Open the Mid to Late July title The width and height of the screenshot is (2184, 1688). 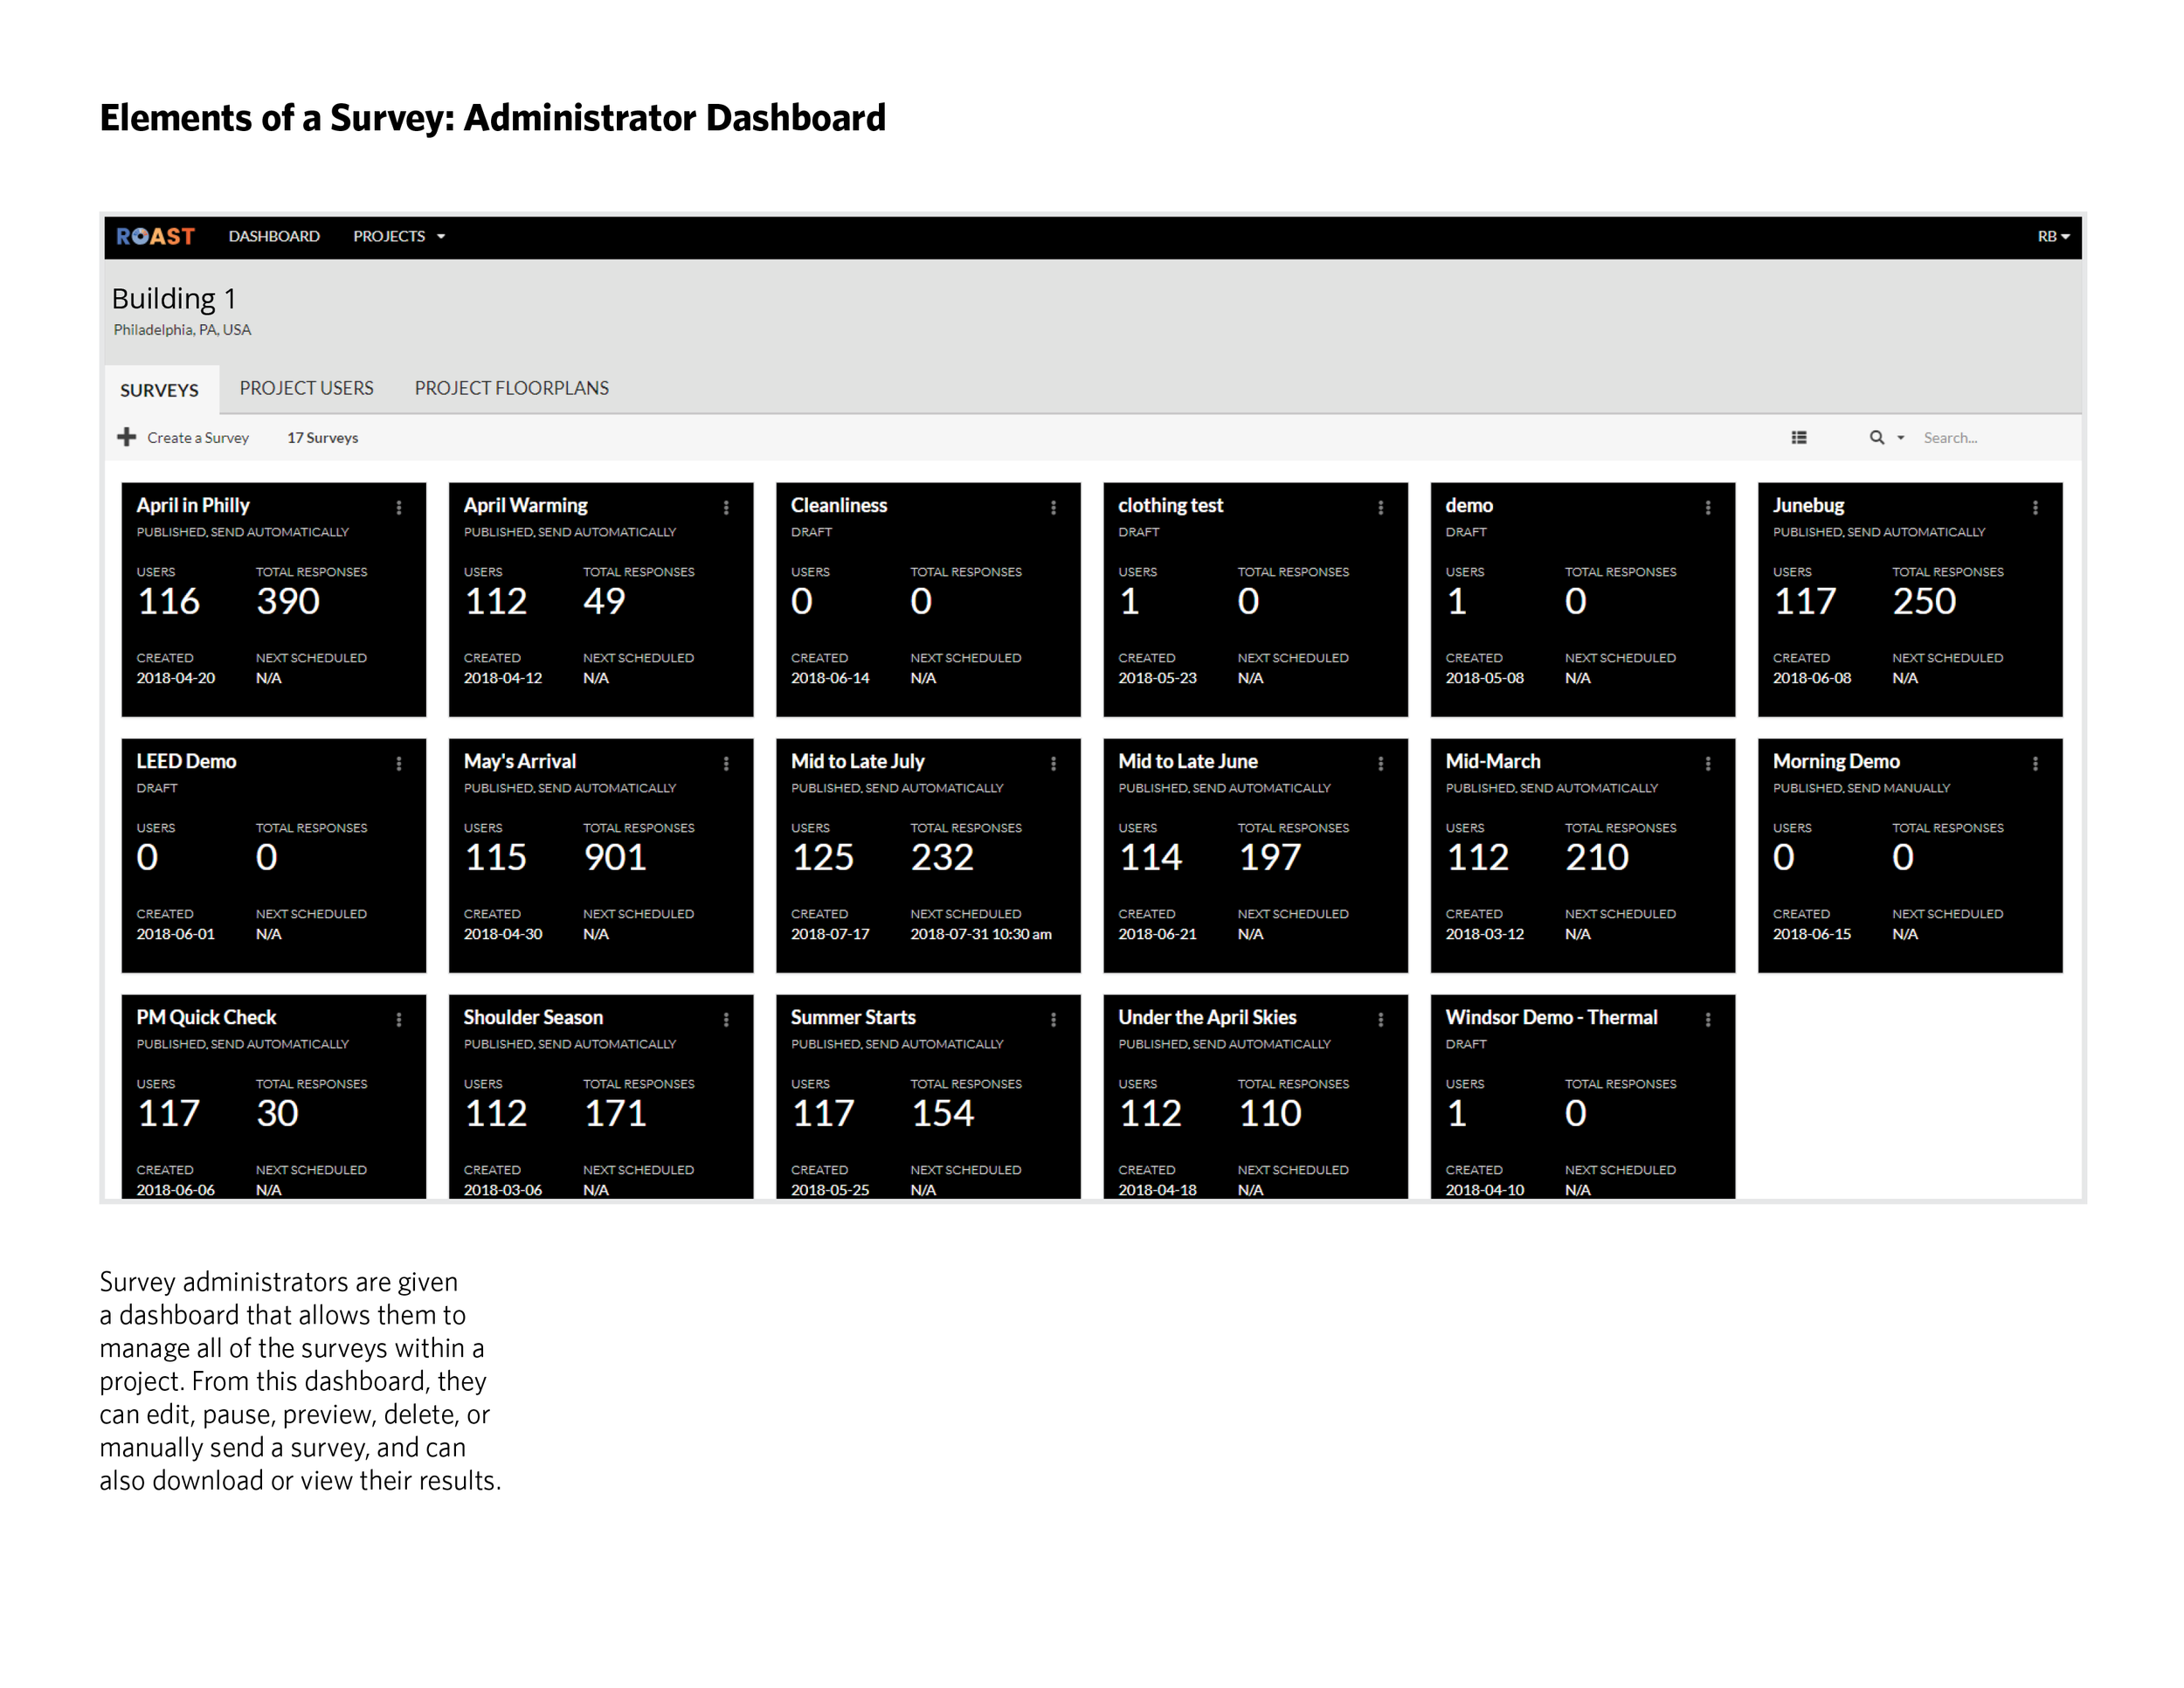(858, 761)
